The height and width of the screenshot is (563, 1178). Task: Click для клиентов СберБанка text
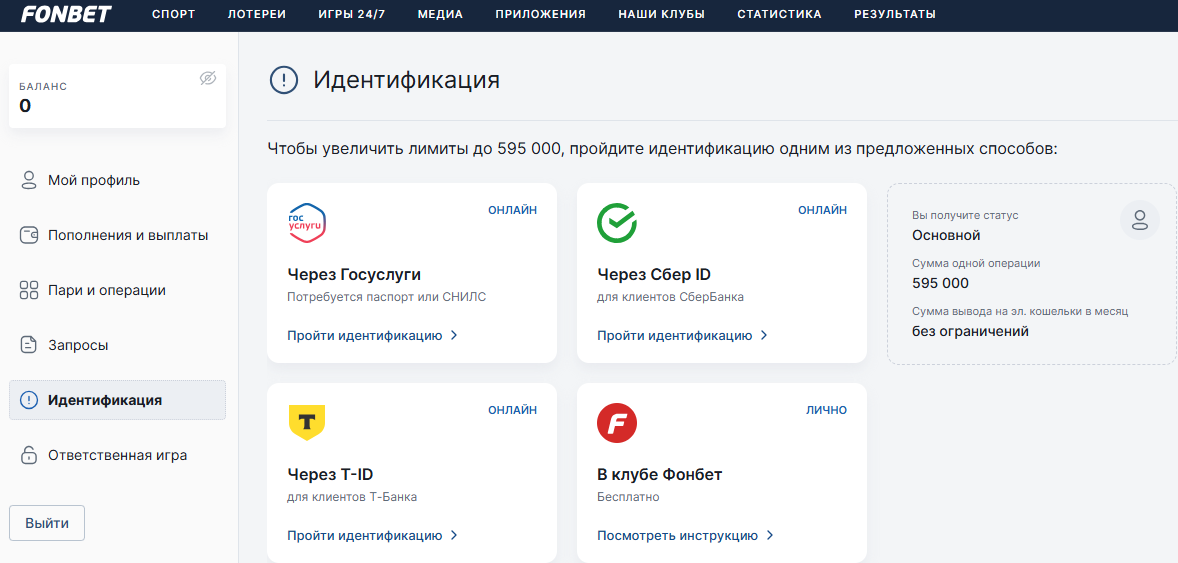coord(671,297)
